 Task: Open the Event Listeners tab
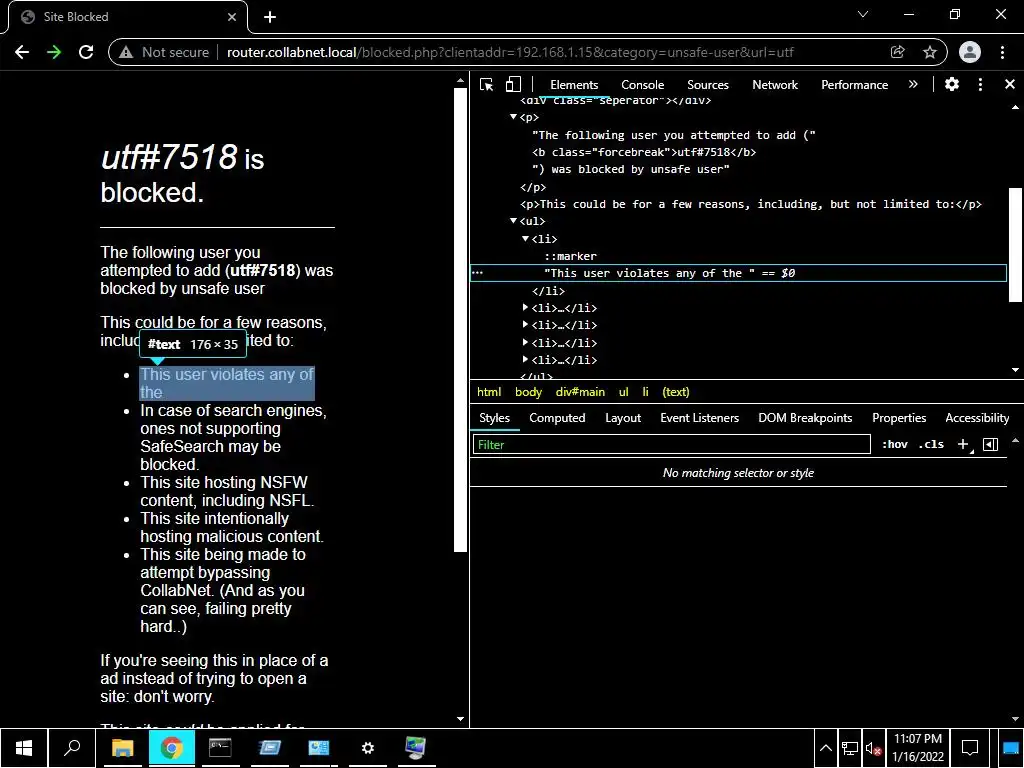[x=699, y=418]
